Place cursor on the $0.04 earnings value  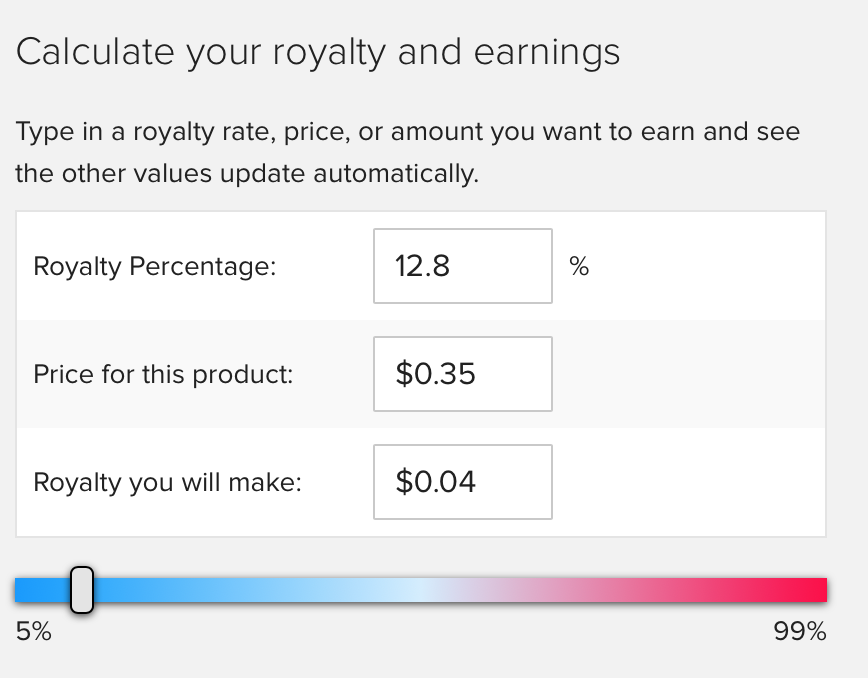[x=435, y=482]
